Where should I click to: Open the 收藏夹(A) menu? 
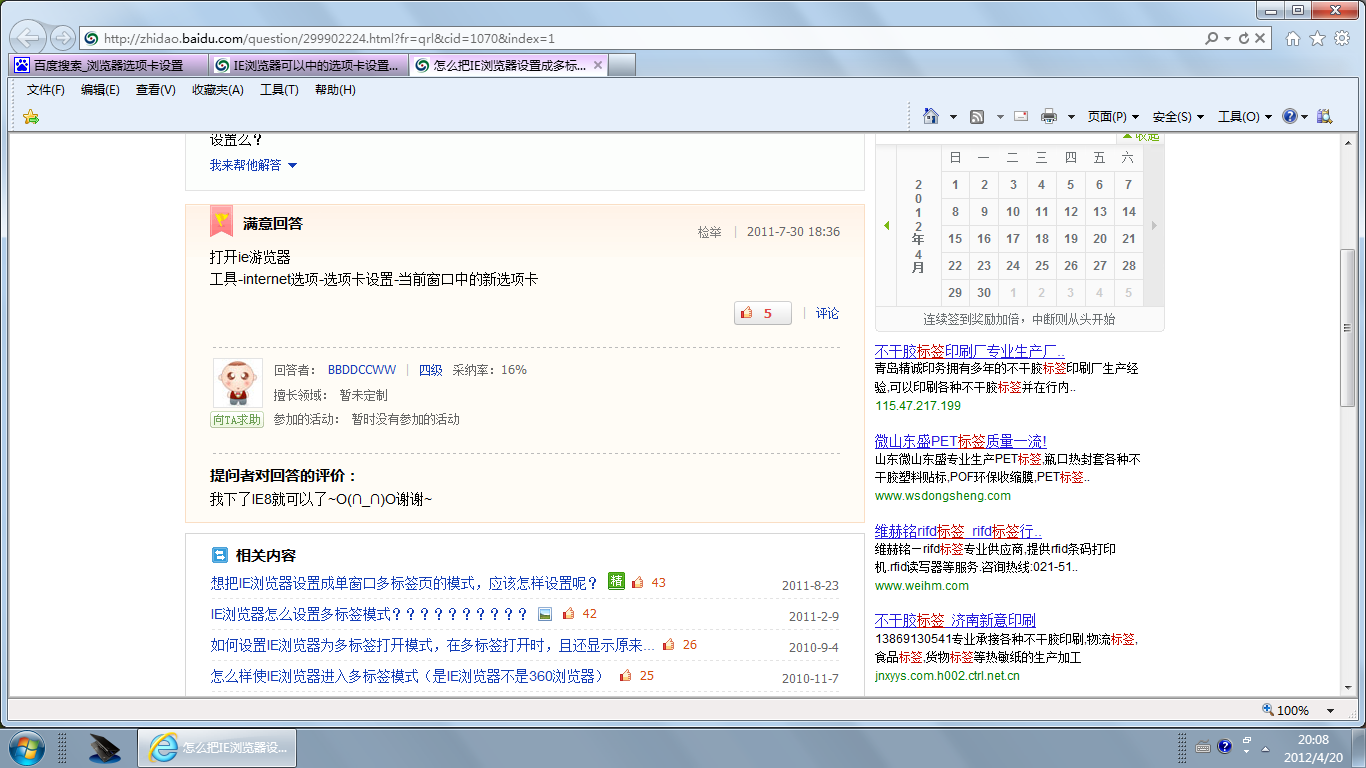coord(217,90)
